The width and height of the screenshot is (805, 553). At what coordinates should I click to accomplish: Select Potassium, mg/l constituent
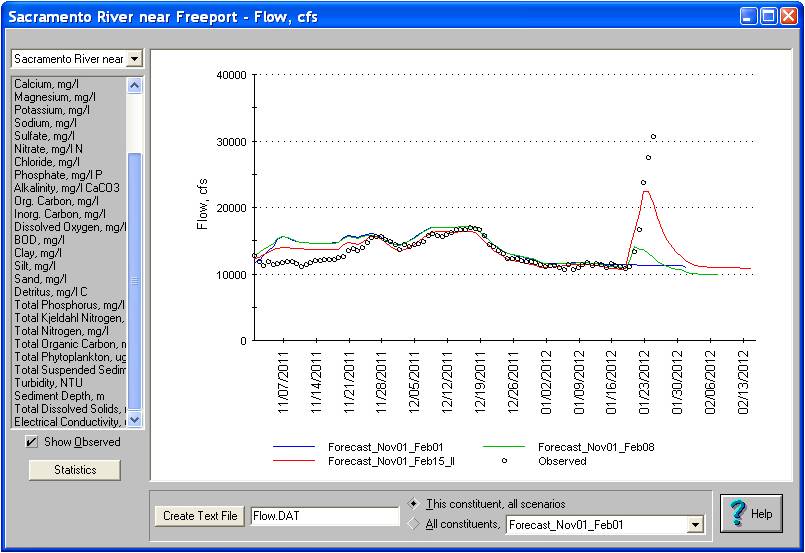pos(51,110)
